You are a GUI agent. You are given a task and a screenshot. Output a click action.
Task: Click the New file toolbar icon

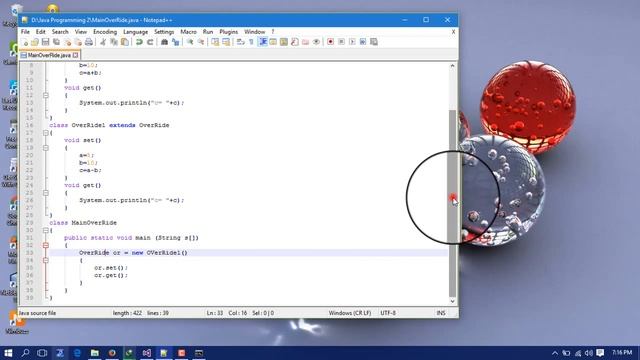[x=25, y=42]
